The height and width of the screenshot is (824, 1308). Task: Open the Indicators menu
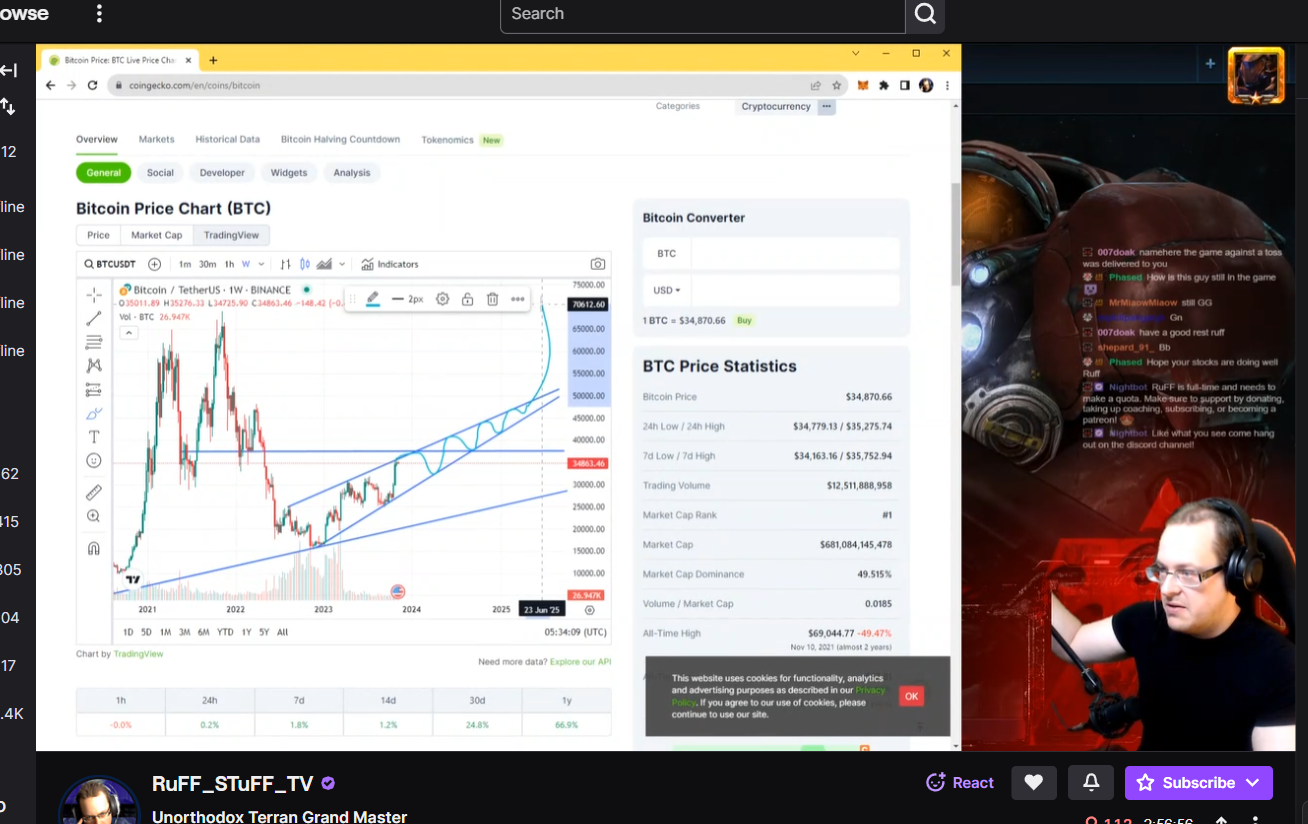(x=390, y=264)
